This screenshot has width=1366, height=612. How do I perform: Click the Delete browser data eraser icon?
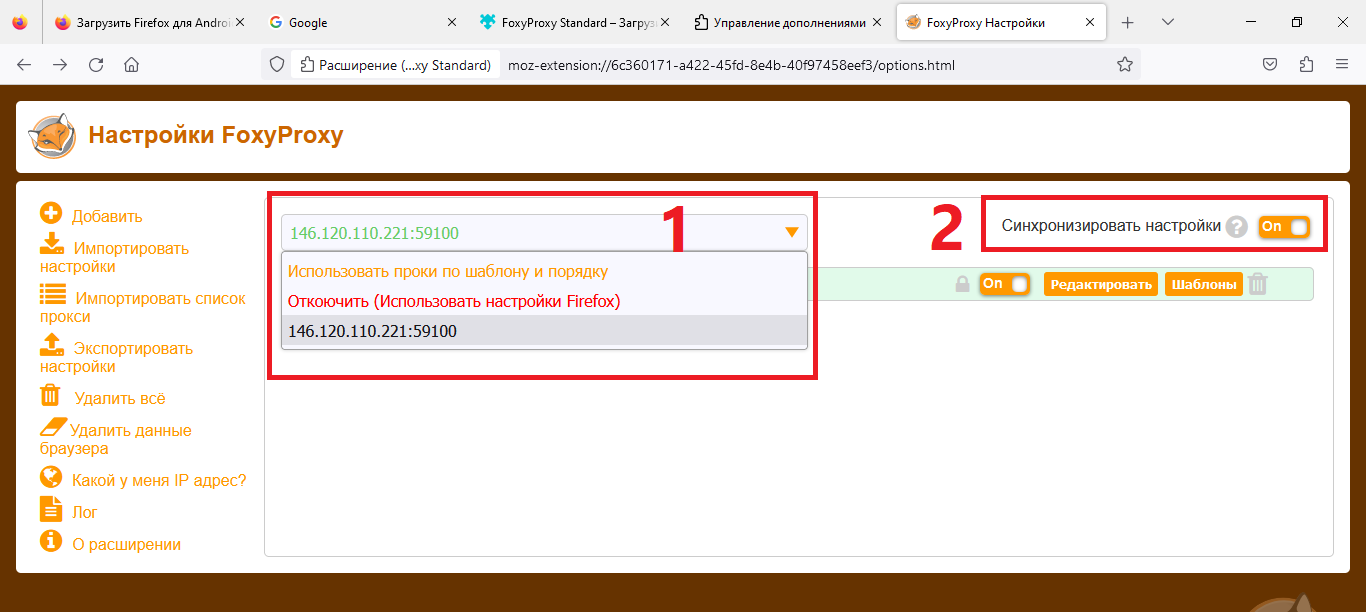click(x=53, y=426)
